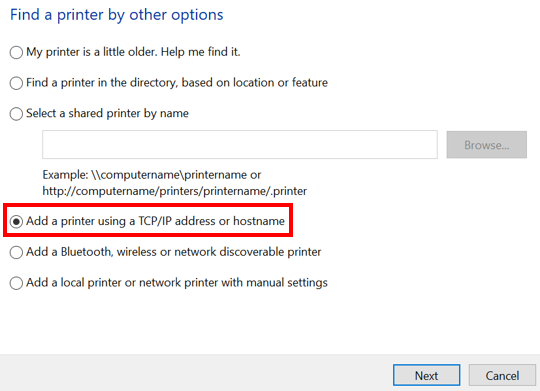The height and width of the screenshot is (391, 540).
Task: Click the 'Find a printer by other options' heading
Action: click(116, 15)
